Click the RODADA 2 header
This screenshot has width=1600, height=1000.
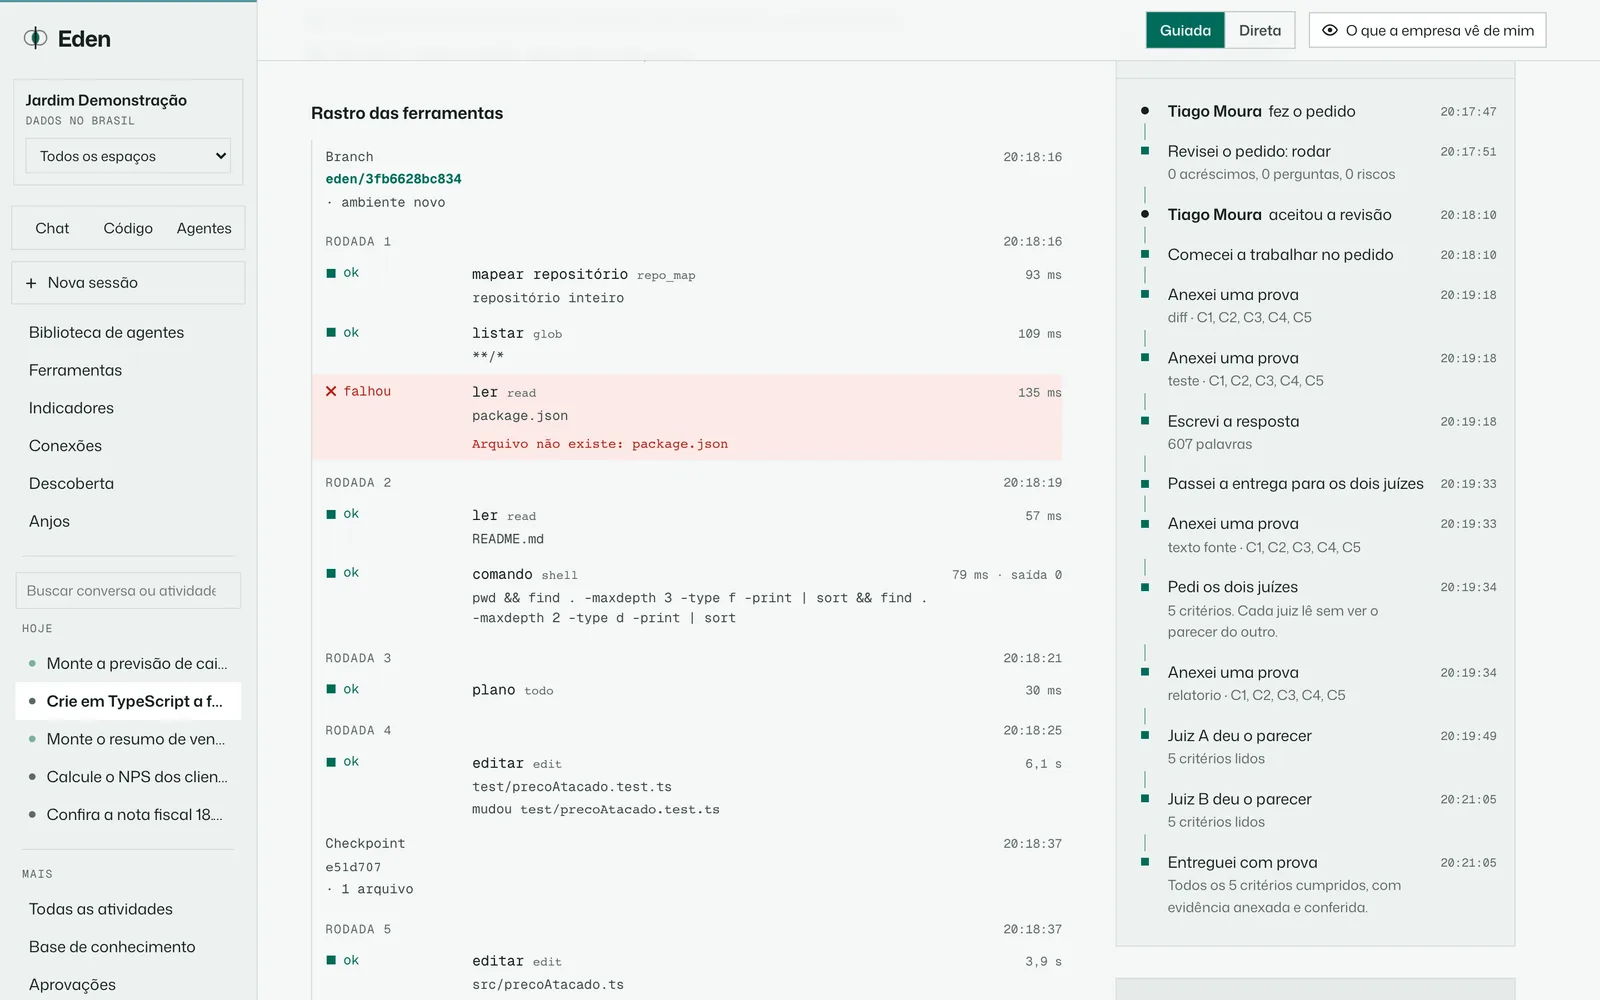pos(358,483)
